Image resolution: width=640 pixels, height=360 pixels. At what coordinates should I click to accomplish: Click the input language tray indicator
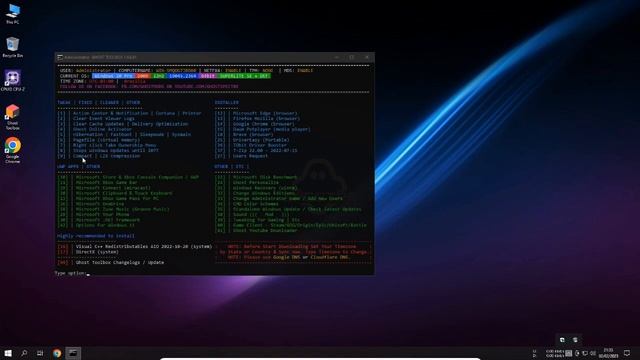tap(569, 353)
